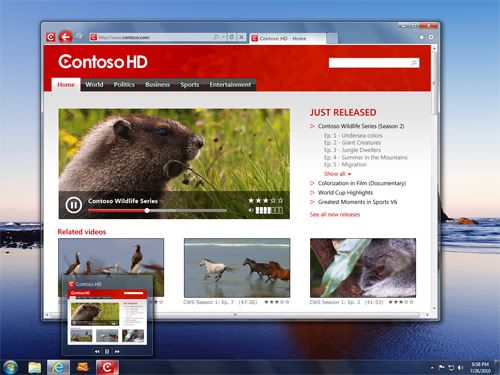Open the address bar dropdown arrow
Screen dimensions: 500x375
coord(224,37)
